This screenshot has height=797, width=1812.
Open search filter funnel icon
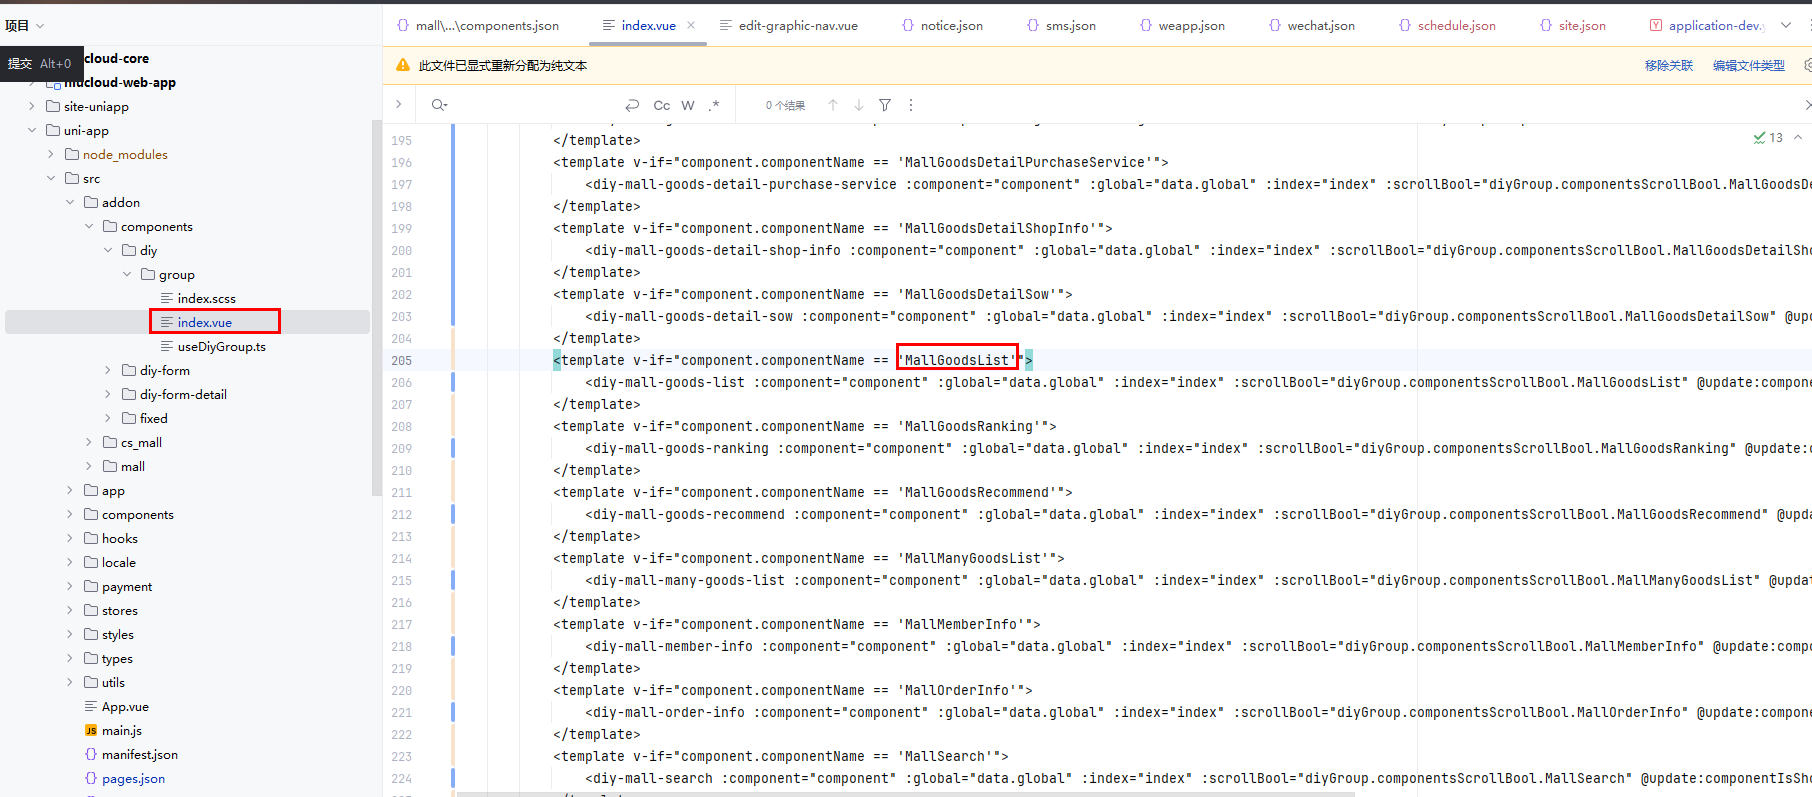[x=885, y=105]
